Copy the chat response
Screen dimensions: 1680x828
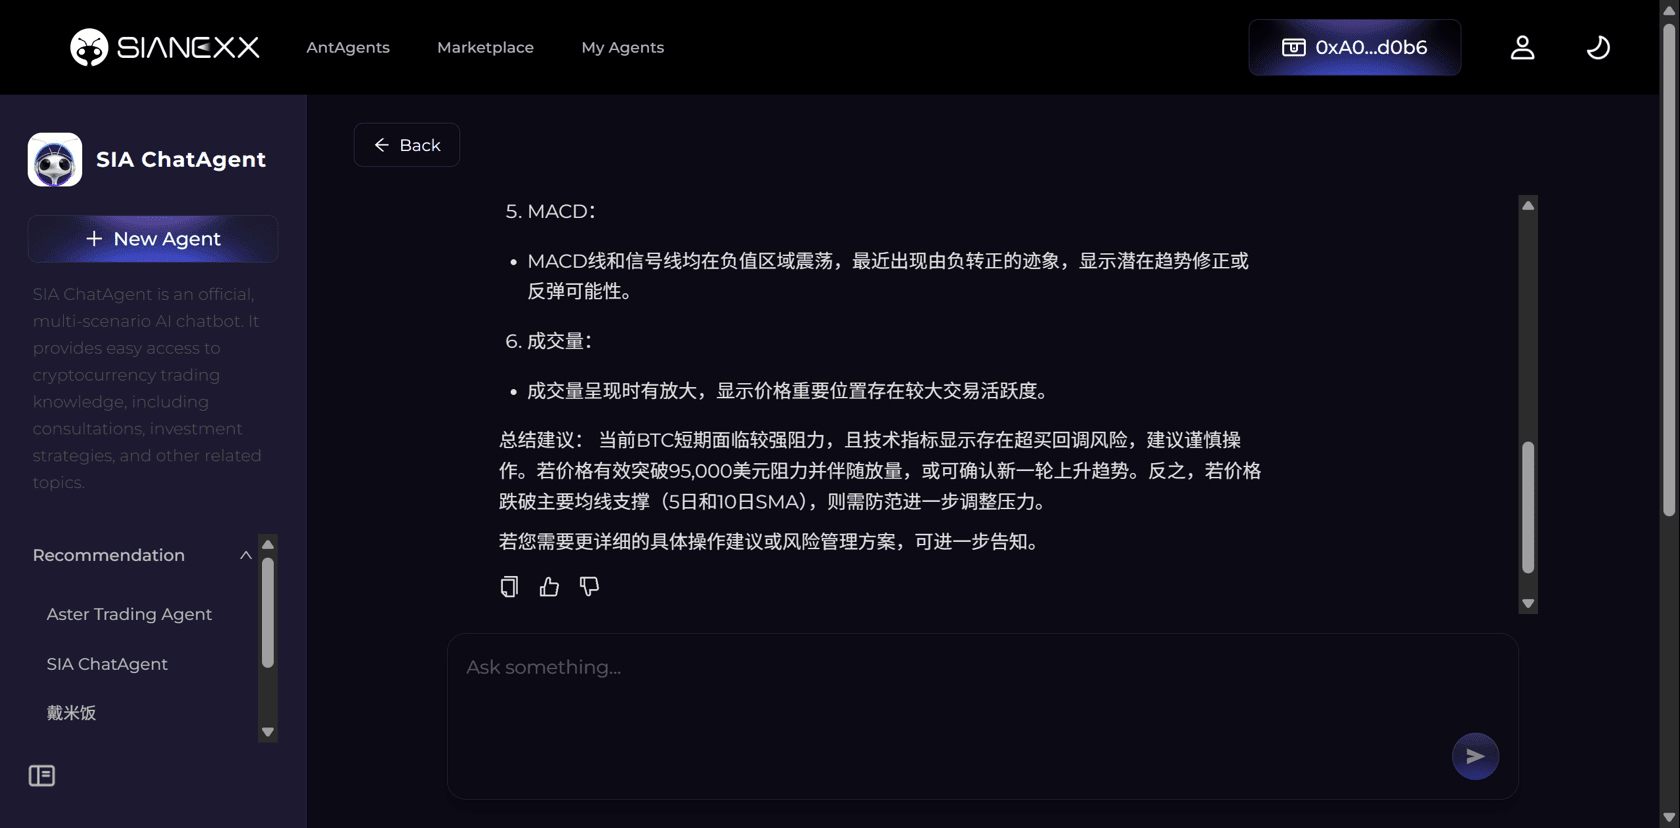click(509, 587)
